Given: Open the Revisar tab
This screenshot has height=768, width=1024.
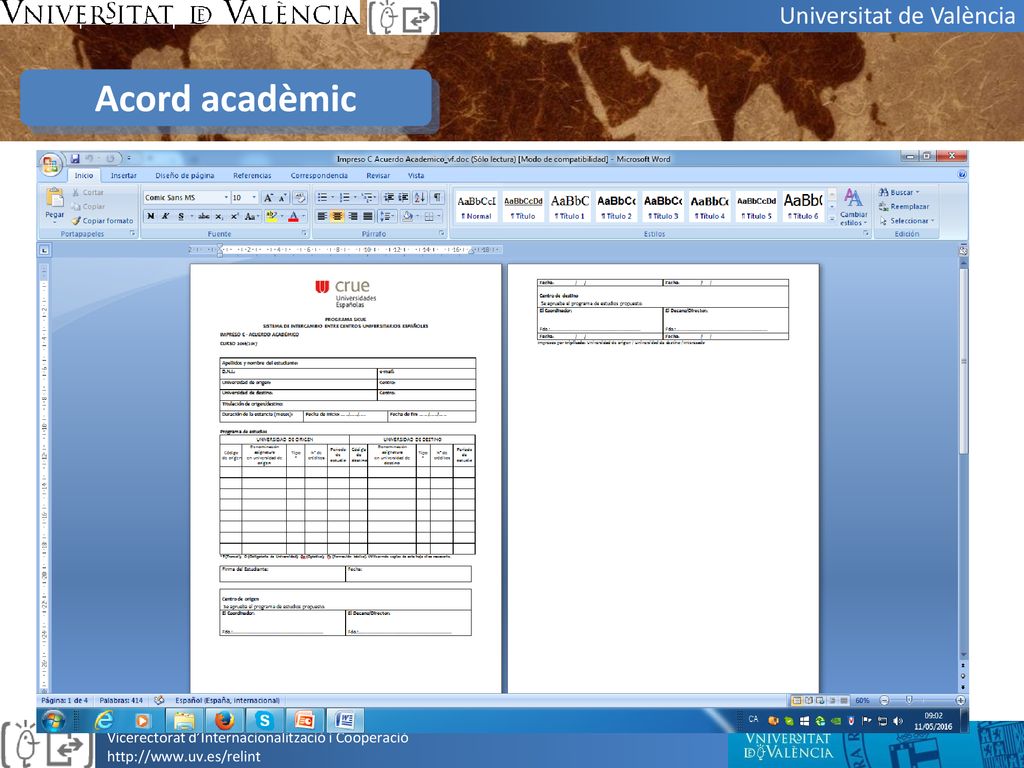Looking at the screenshot, I should 378,176.
